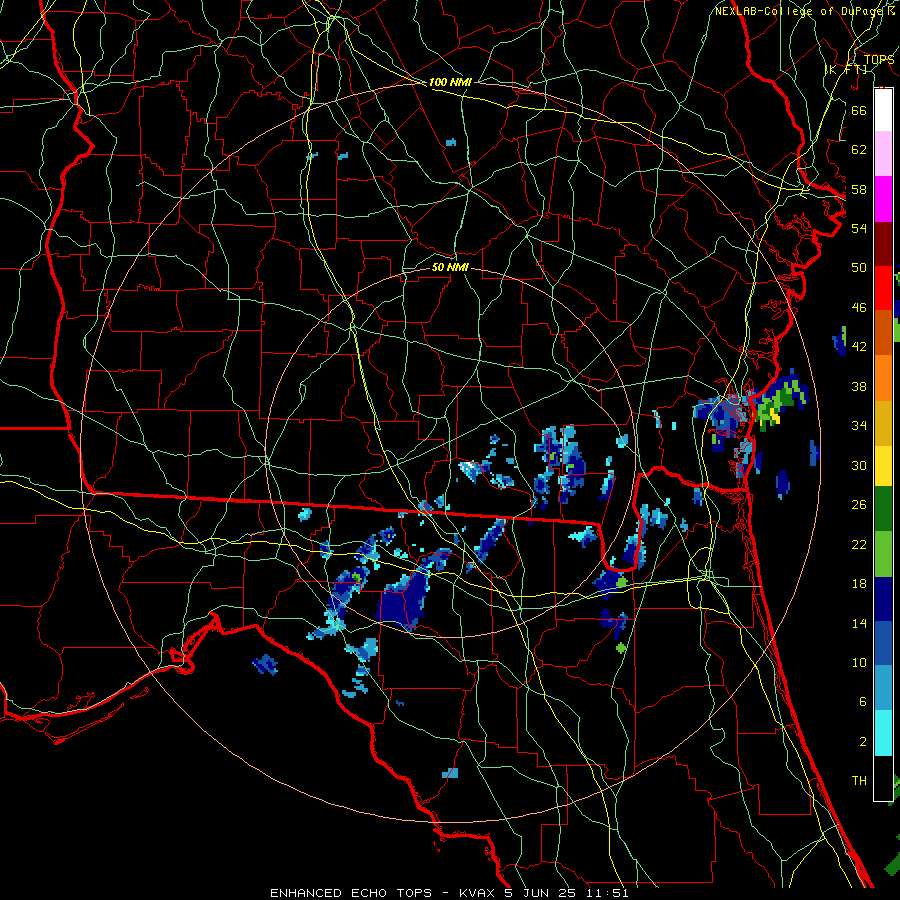Click the "100 NMI" range ring label

(450, 82)
